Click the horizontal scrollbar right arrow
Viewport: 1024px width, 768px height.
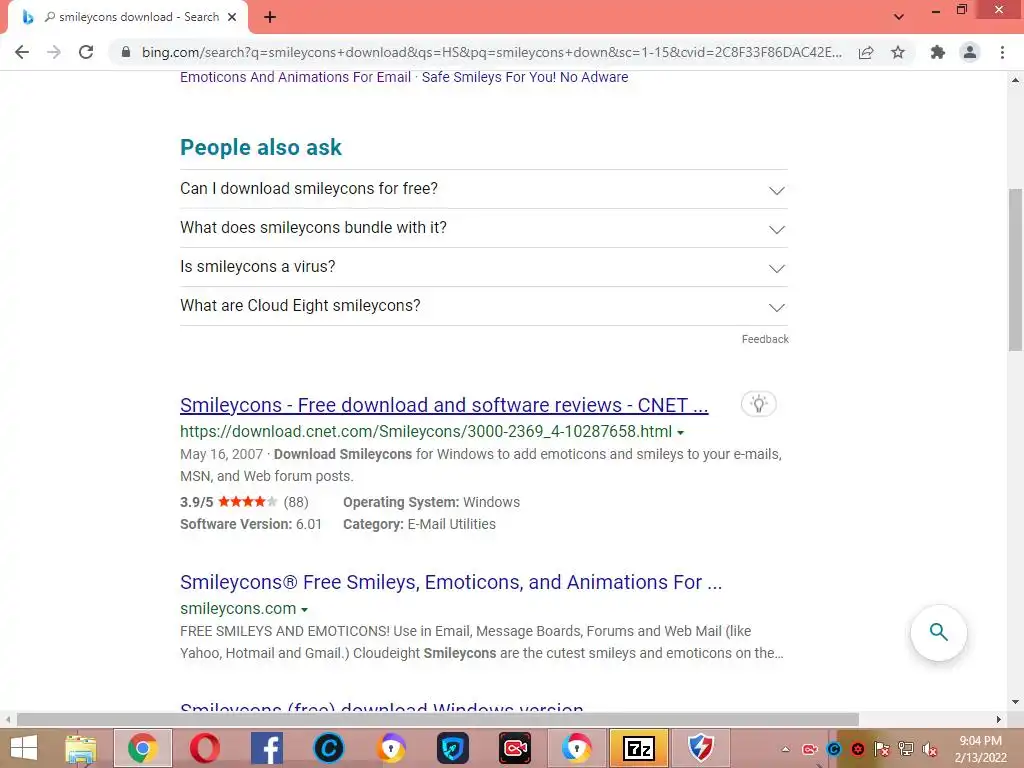[999, 719]
